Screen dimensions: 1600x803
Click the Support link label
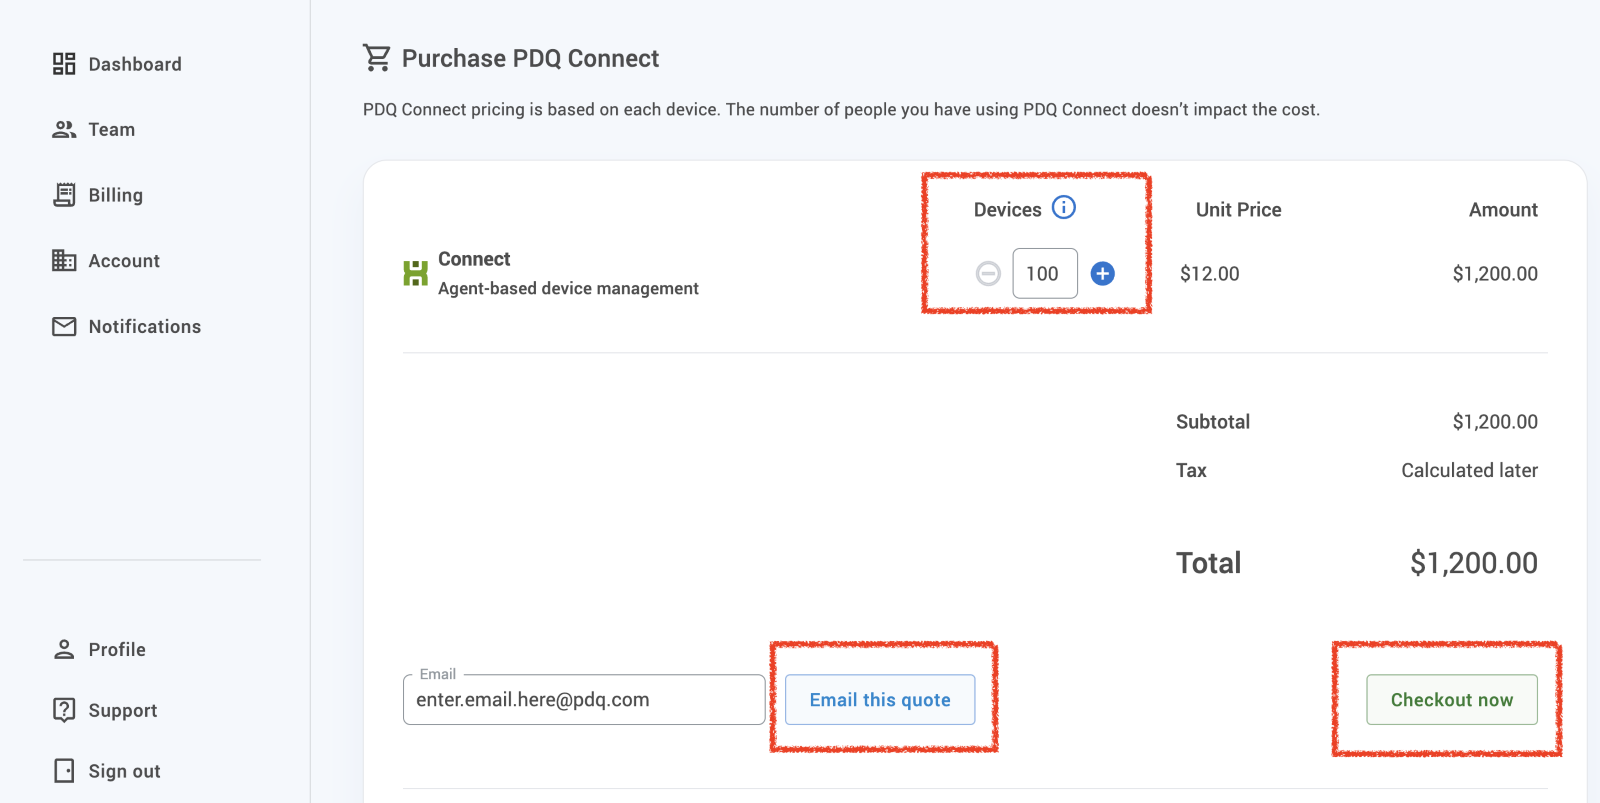click(123, 711)
